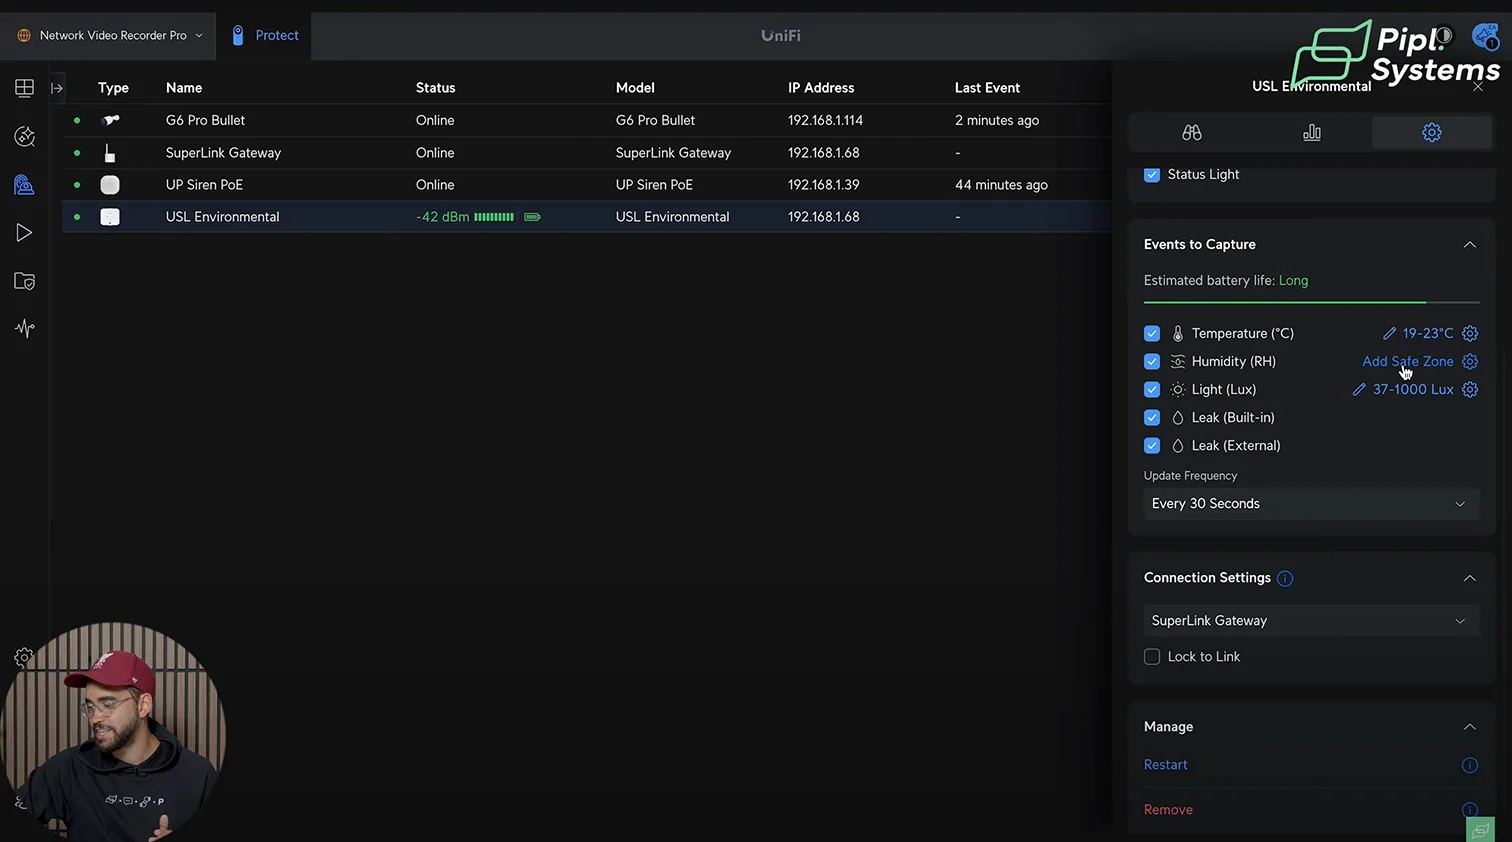Uncheck the Status Light checkbox
This screenshot has height=842, width=1512.
(x=1152, y=174)
